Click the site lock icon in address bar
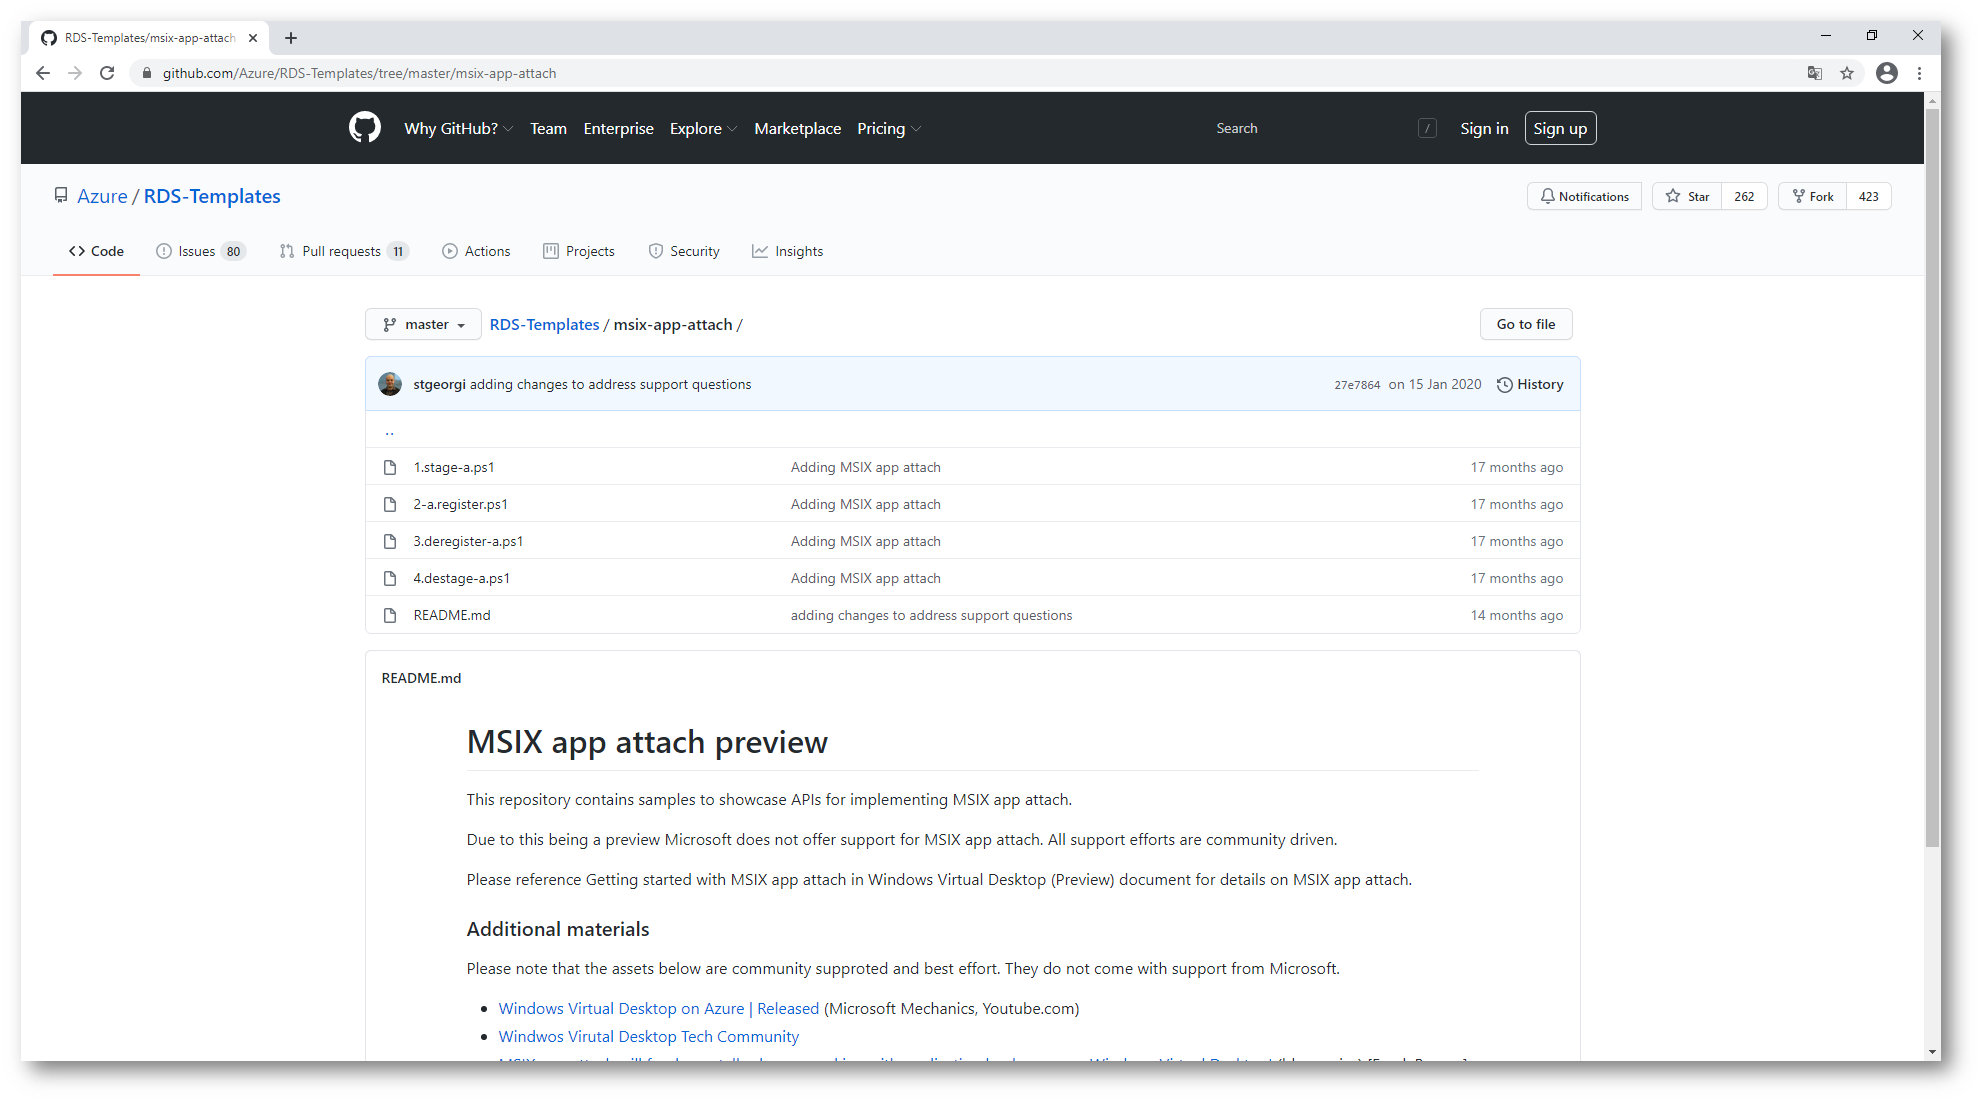Viewport: 1983px width, 1103px height. click(x=147, y=73)
